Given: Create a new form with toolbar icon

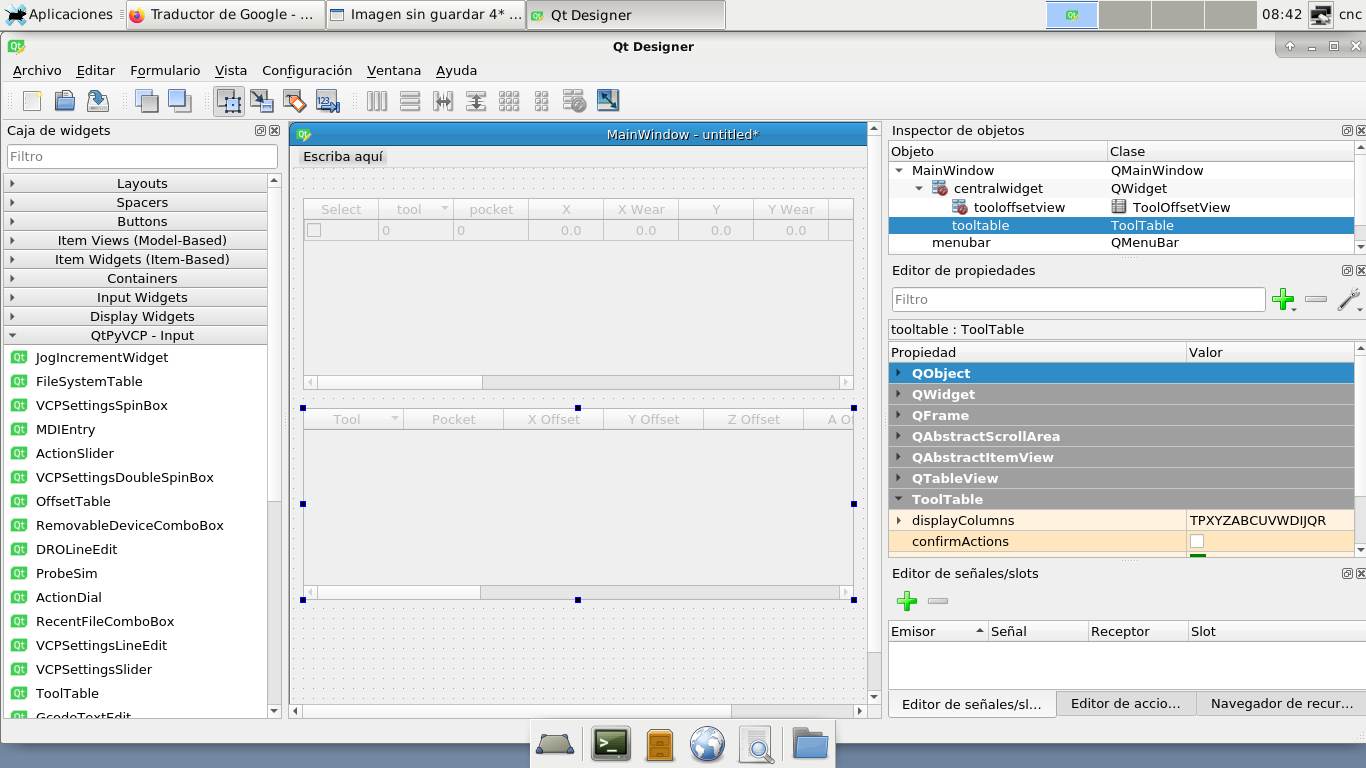Looking at the screenshot, I should click(32, 100).
